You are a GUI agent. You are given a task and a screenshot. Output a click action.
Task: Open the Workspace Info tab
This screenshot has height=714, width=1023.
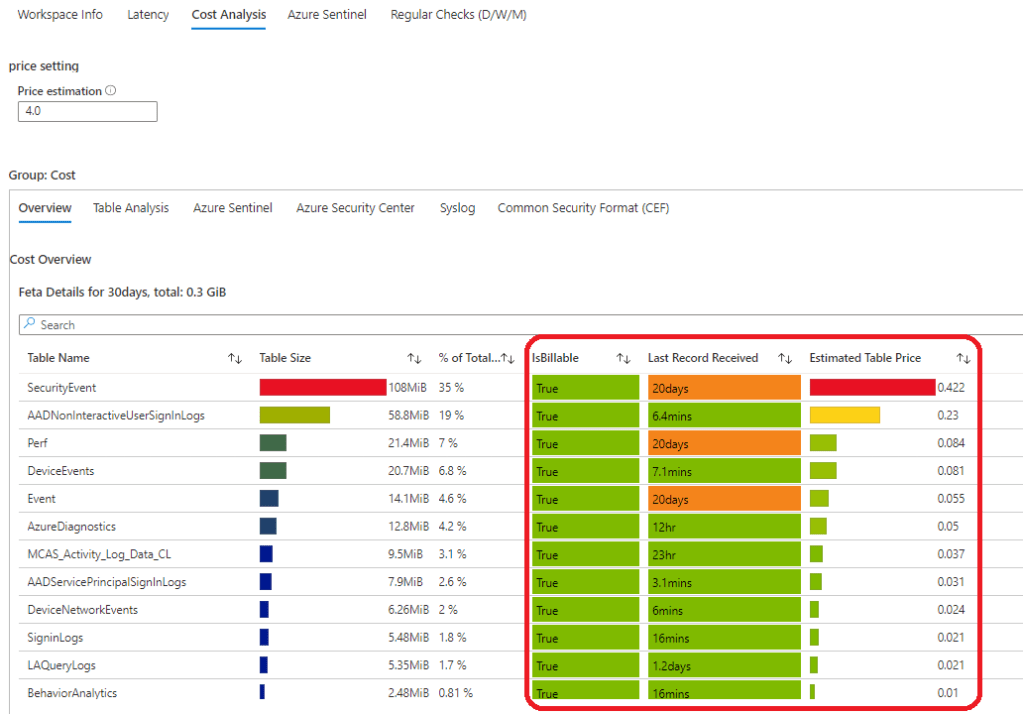pyautogui.click(x=60, y=15)
